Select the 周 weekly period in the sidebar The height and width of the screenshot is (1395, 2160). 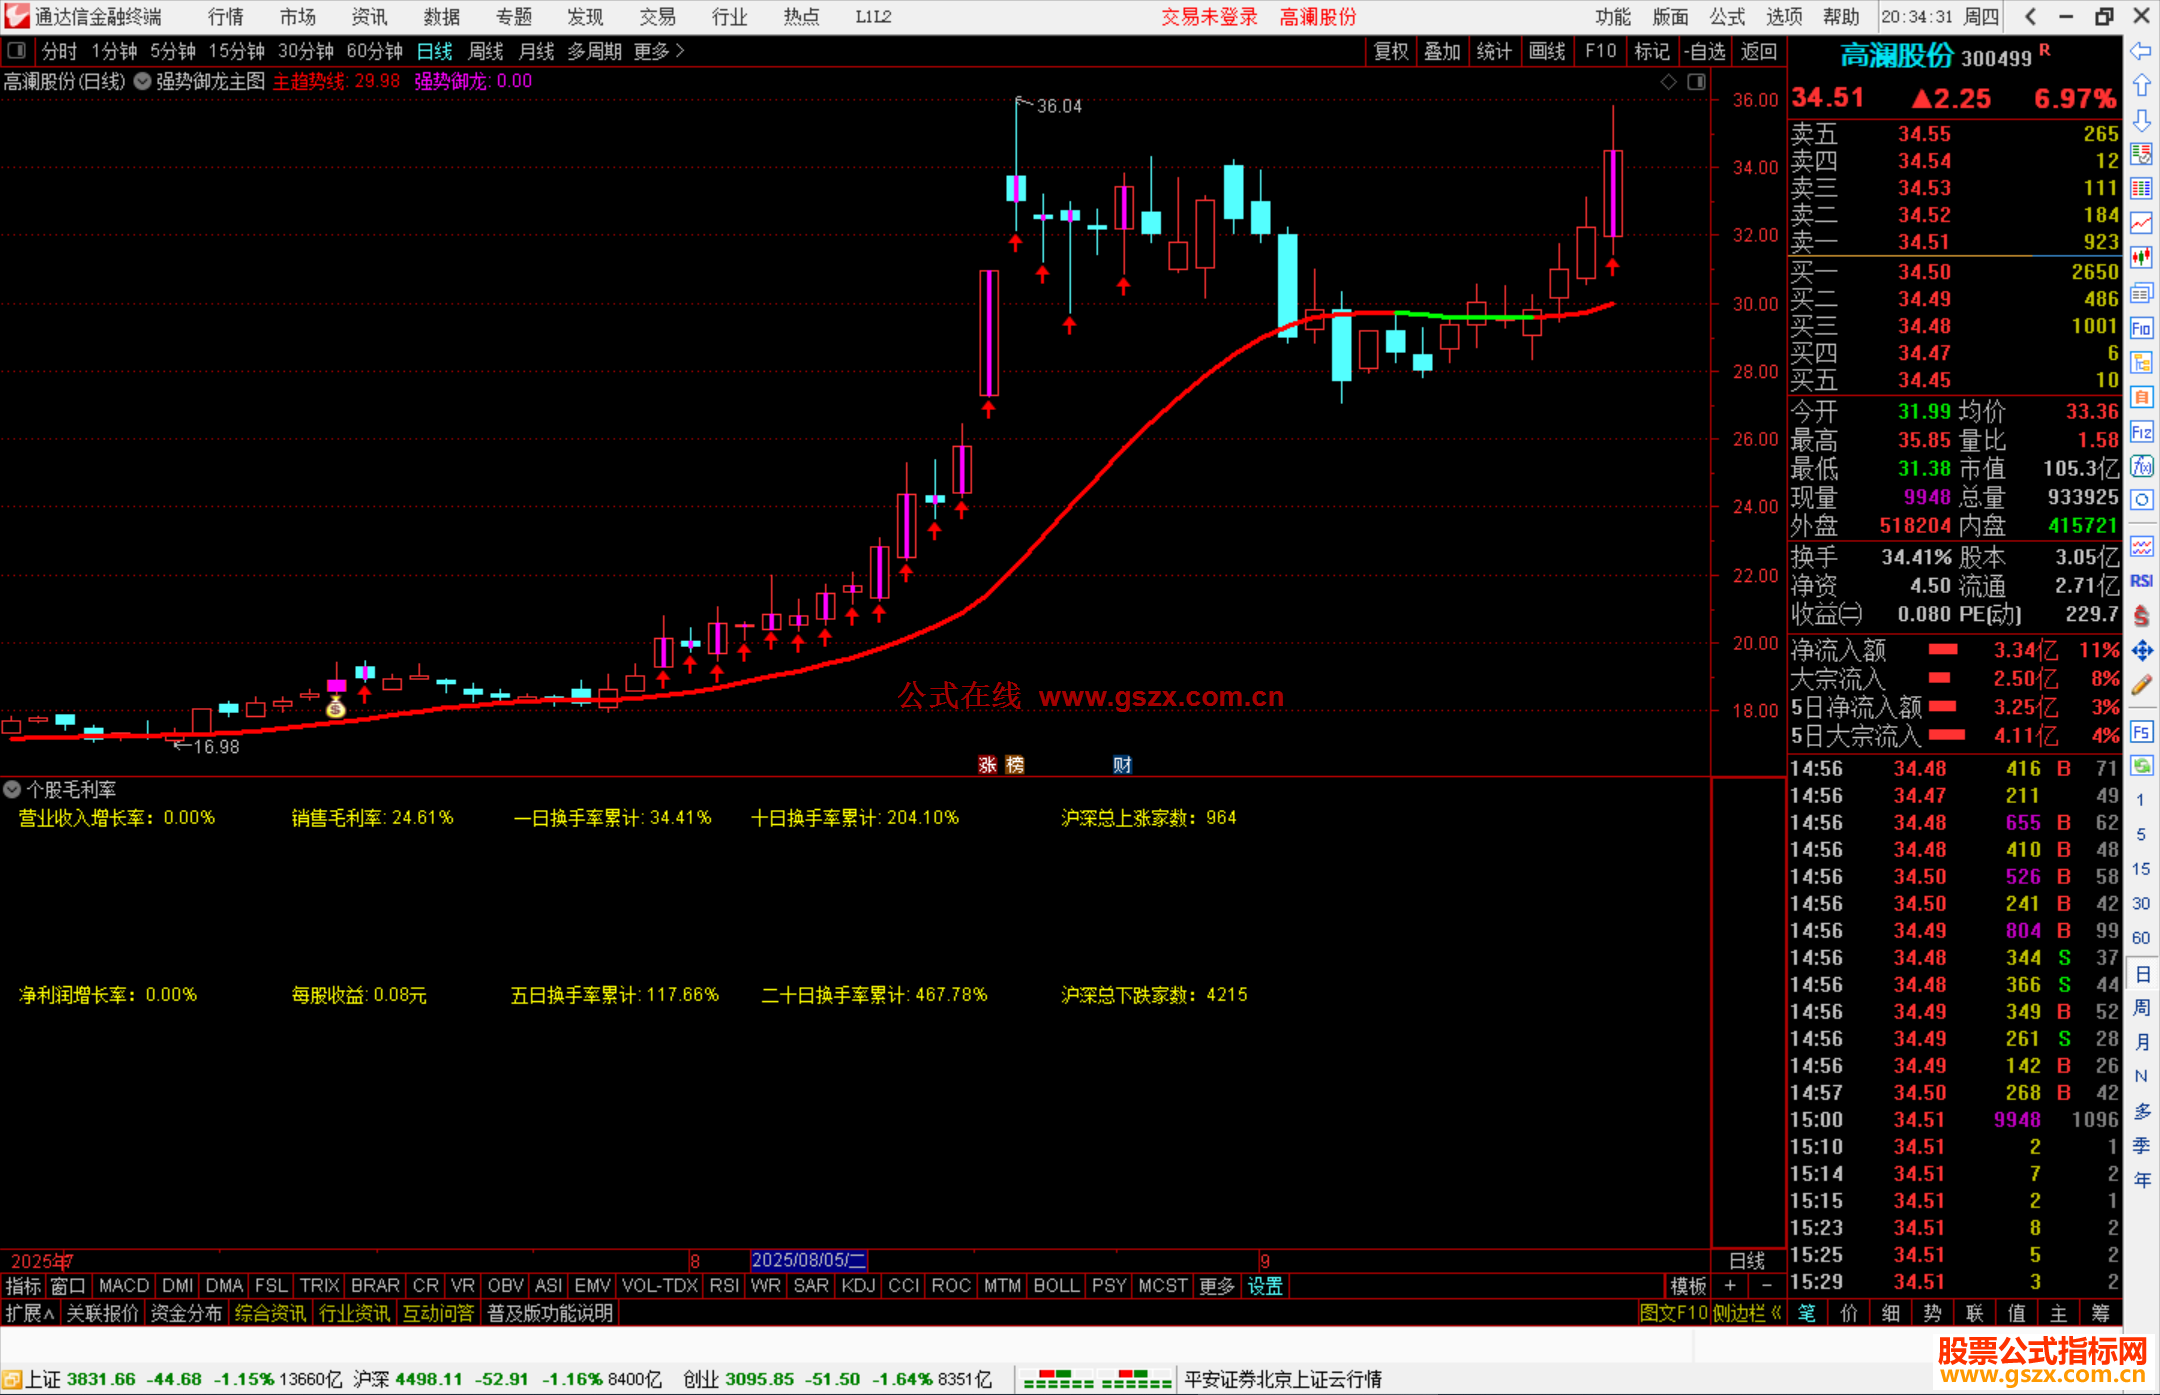[x=2141, y=1007]
